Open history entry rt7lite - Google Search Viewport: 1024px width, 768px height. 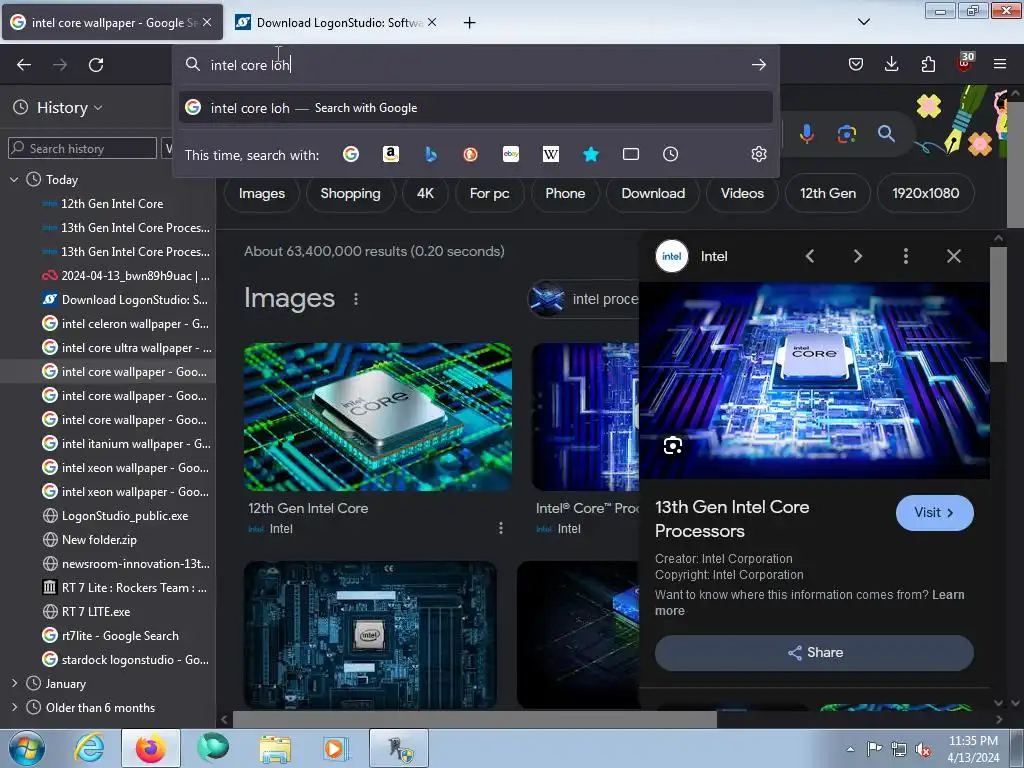click(111, 635)
